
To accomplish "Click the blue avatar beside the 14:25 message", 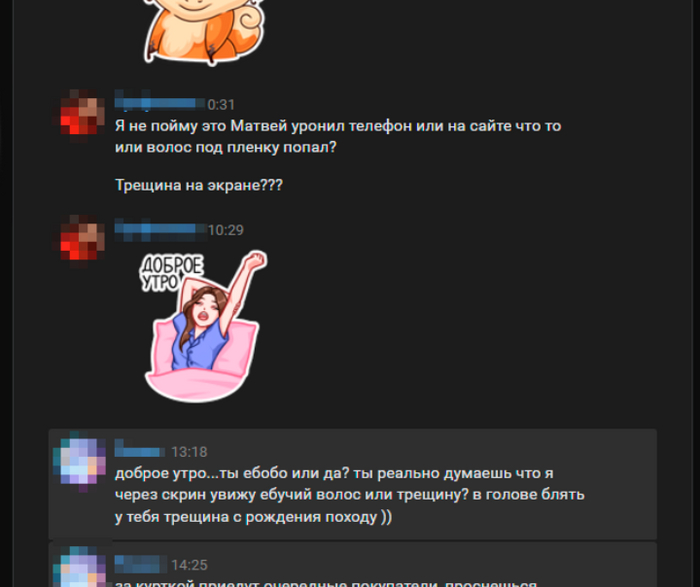I will (80, 567).
